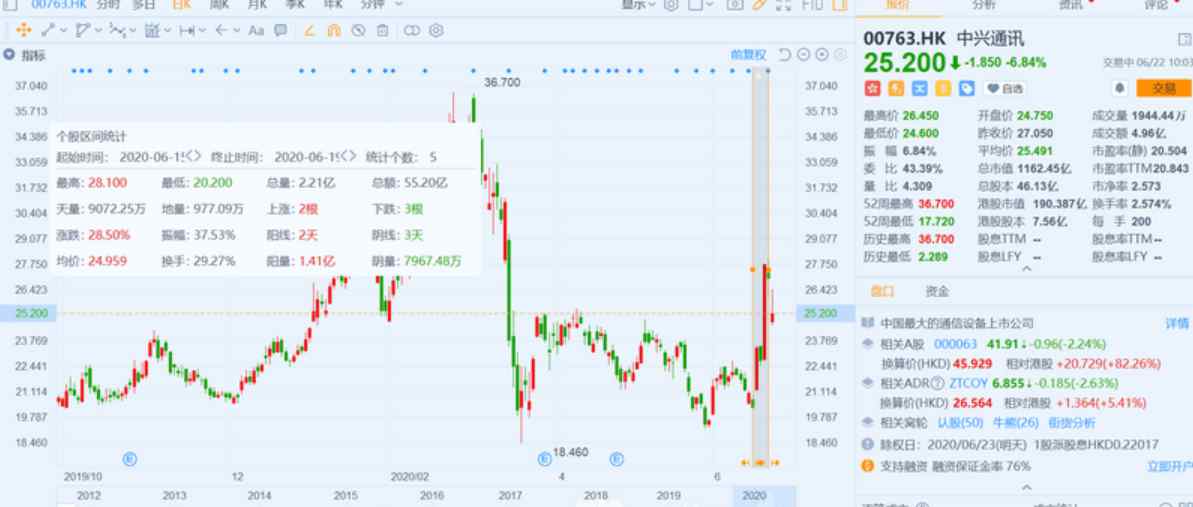The height and width of the screenshot is (507, 1193).
Task: Click the blue badge icon under price
Action: (920, 88)
